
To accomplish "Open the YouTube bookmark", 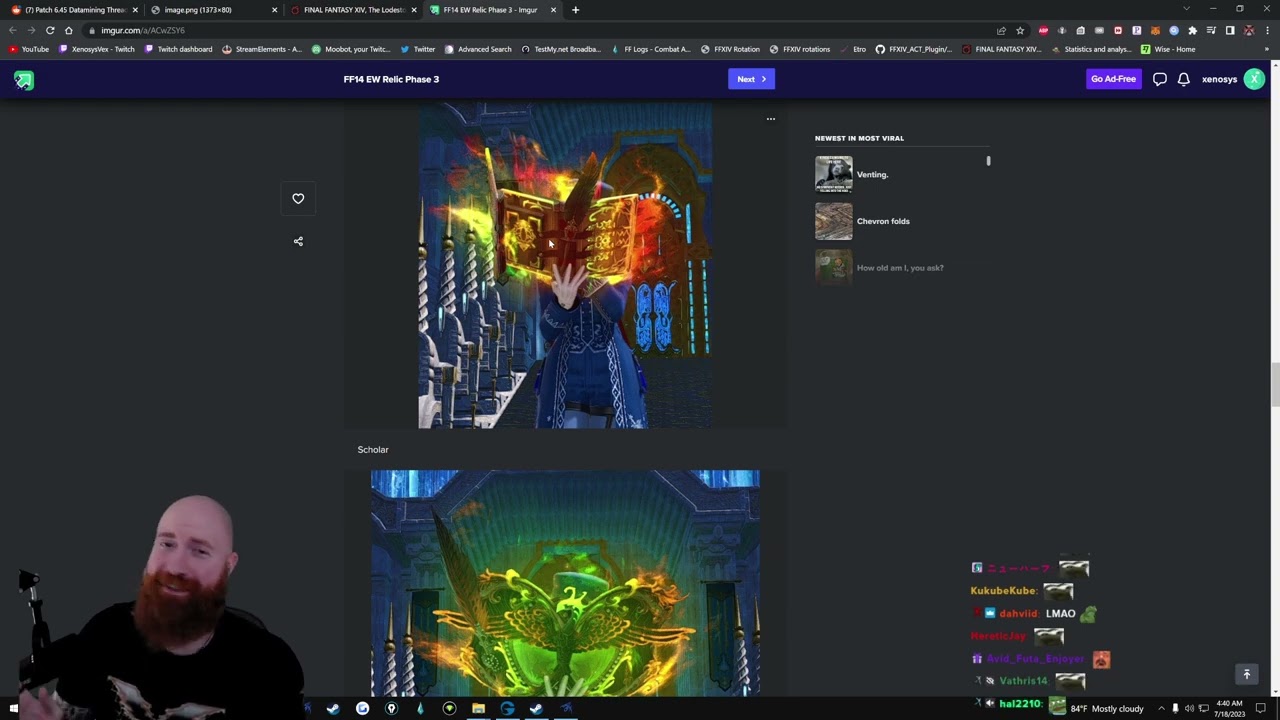I will coord(29,49).
